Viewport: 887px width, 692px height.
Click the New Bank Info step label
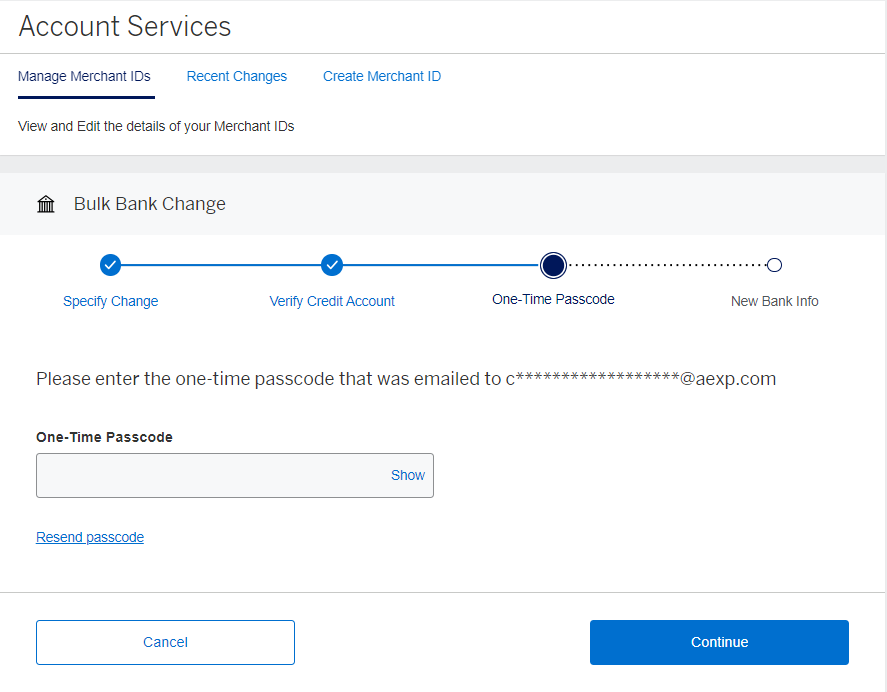click(x=774, y=301)
